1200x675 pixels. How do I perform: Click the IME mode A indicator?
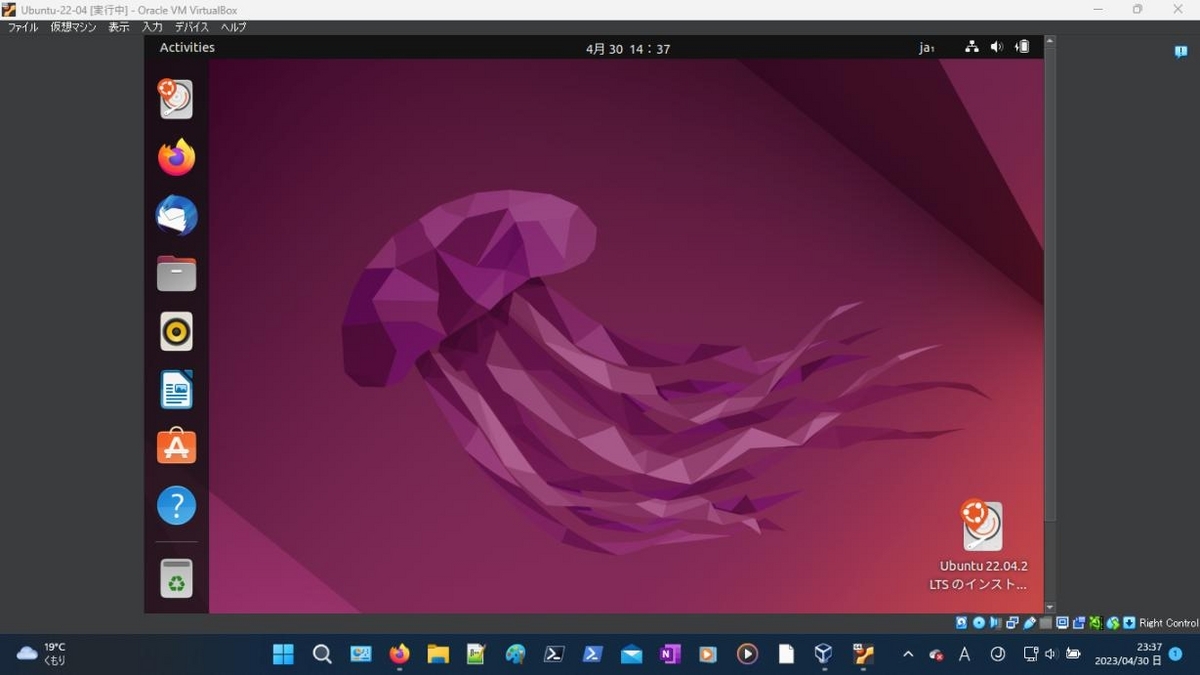point(965,654)
